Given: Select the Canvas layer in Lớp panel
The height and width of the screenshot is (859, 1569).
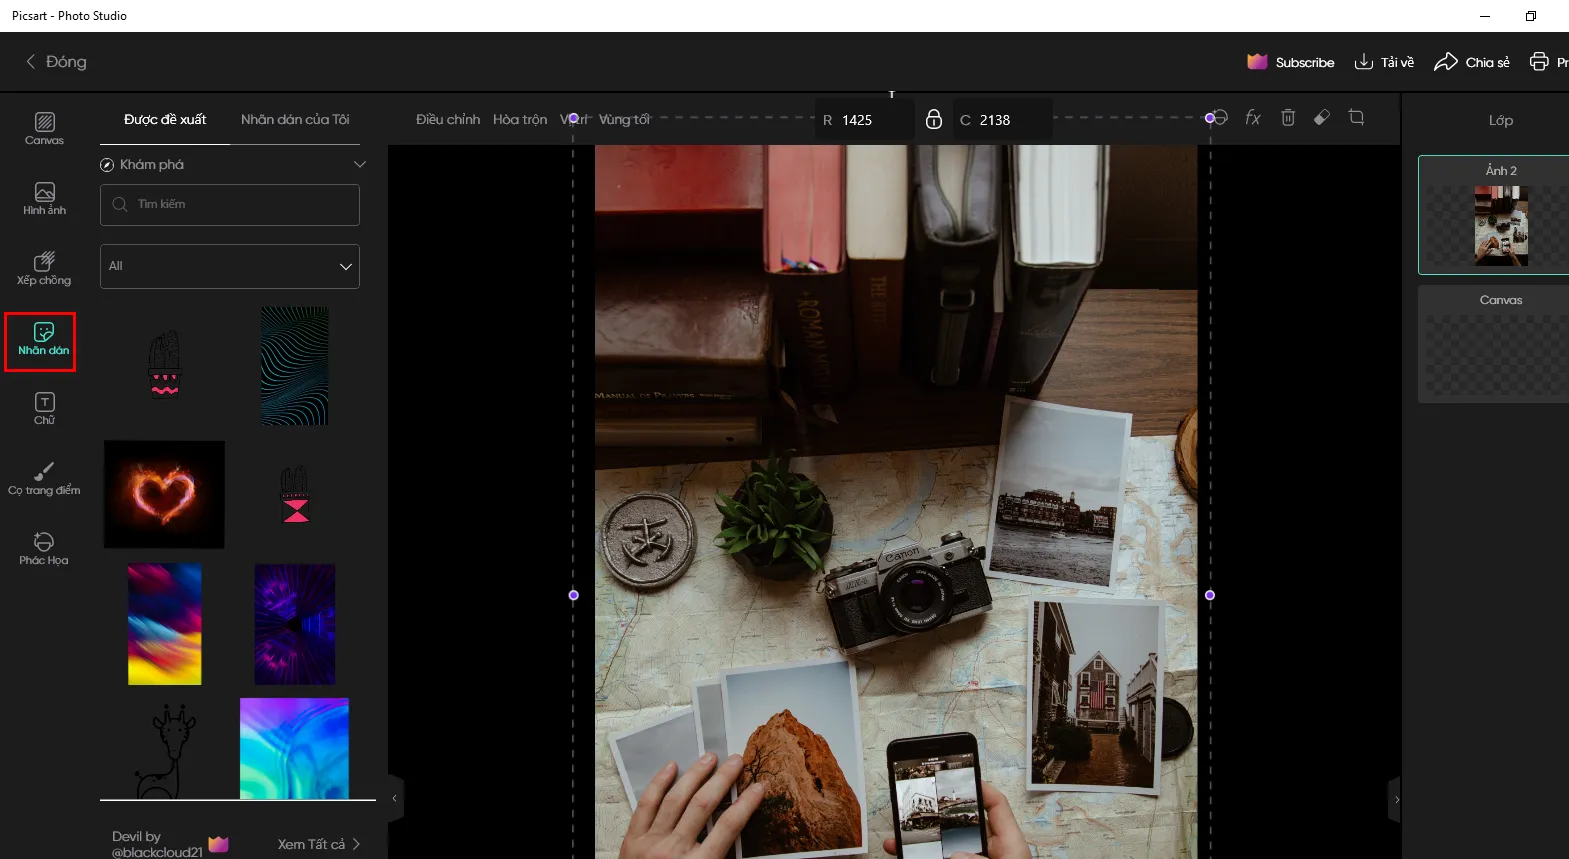Looking at the screenshot, I should point(1493,344).
